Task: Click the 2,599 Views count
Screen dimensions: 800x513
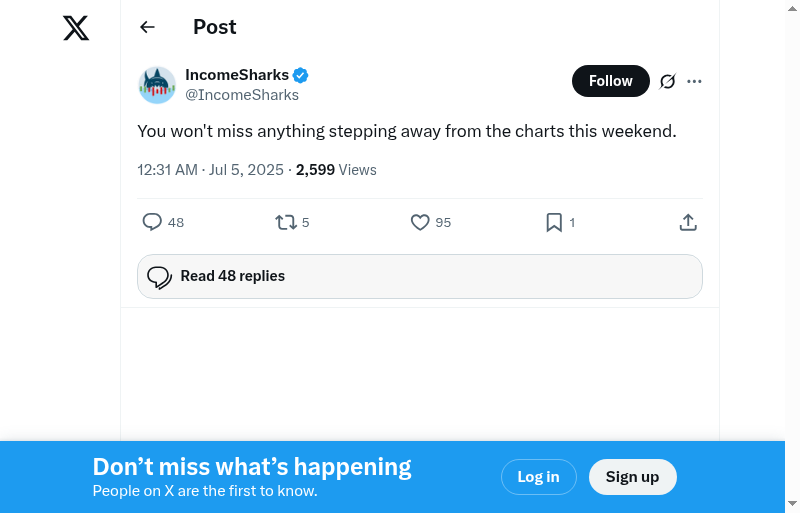Action: [336, 170]
